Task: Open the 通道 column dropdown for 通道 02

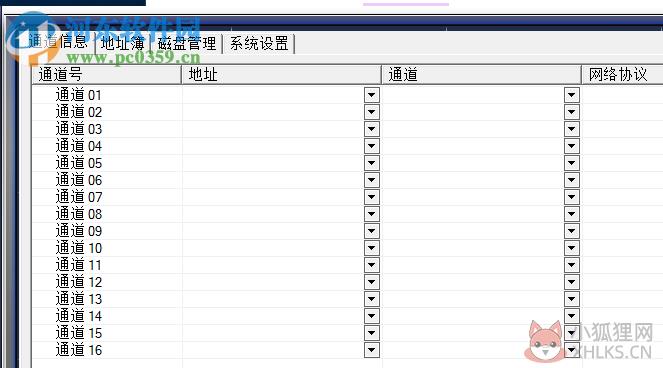Action: [572, 112]
